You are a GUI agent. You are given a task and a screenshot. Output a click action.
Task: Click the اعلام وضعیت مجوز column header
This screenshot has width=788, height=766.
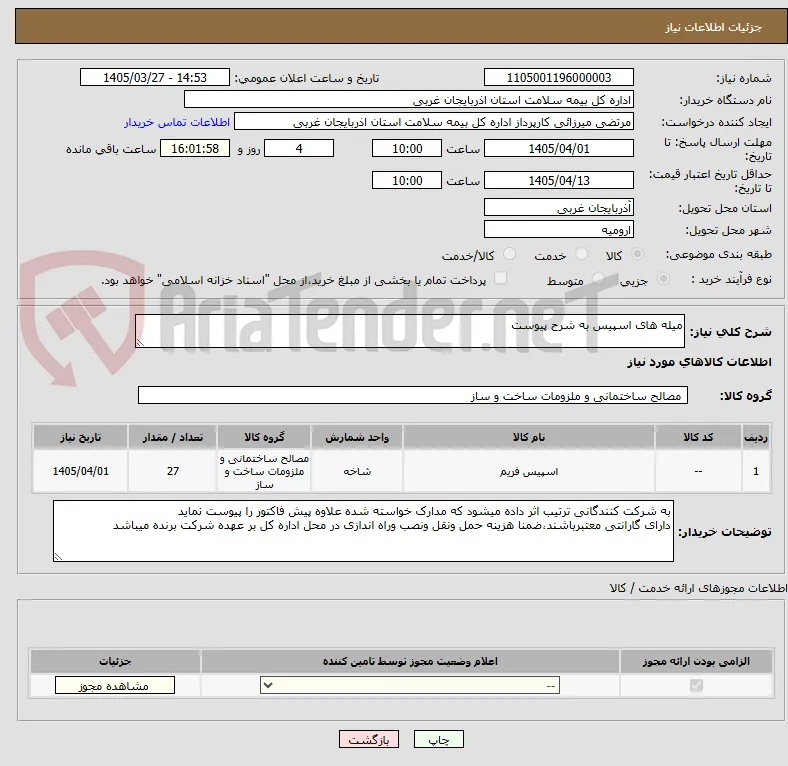click(x=410, y=661)
